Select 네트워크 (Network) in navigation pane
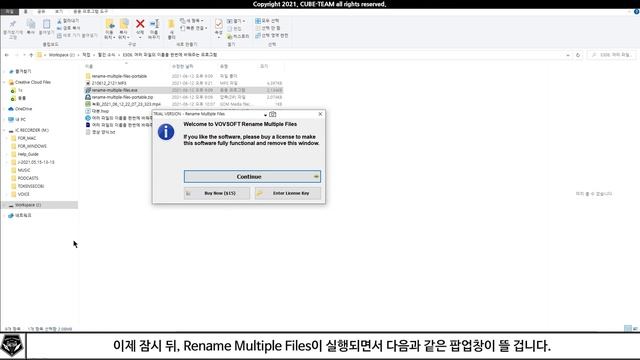The image size is (640, 360). point(20,216)
